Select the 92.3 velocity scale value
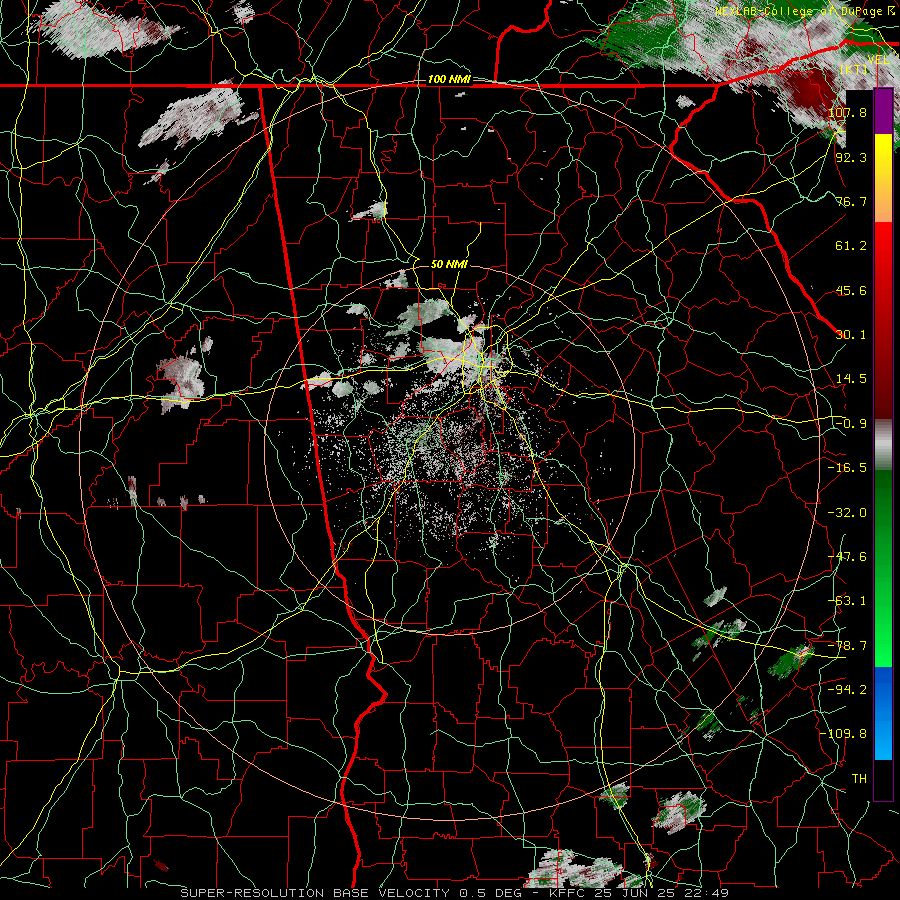Viewport: 900px width, 900px height. 851,157
